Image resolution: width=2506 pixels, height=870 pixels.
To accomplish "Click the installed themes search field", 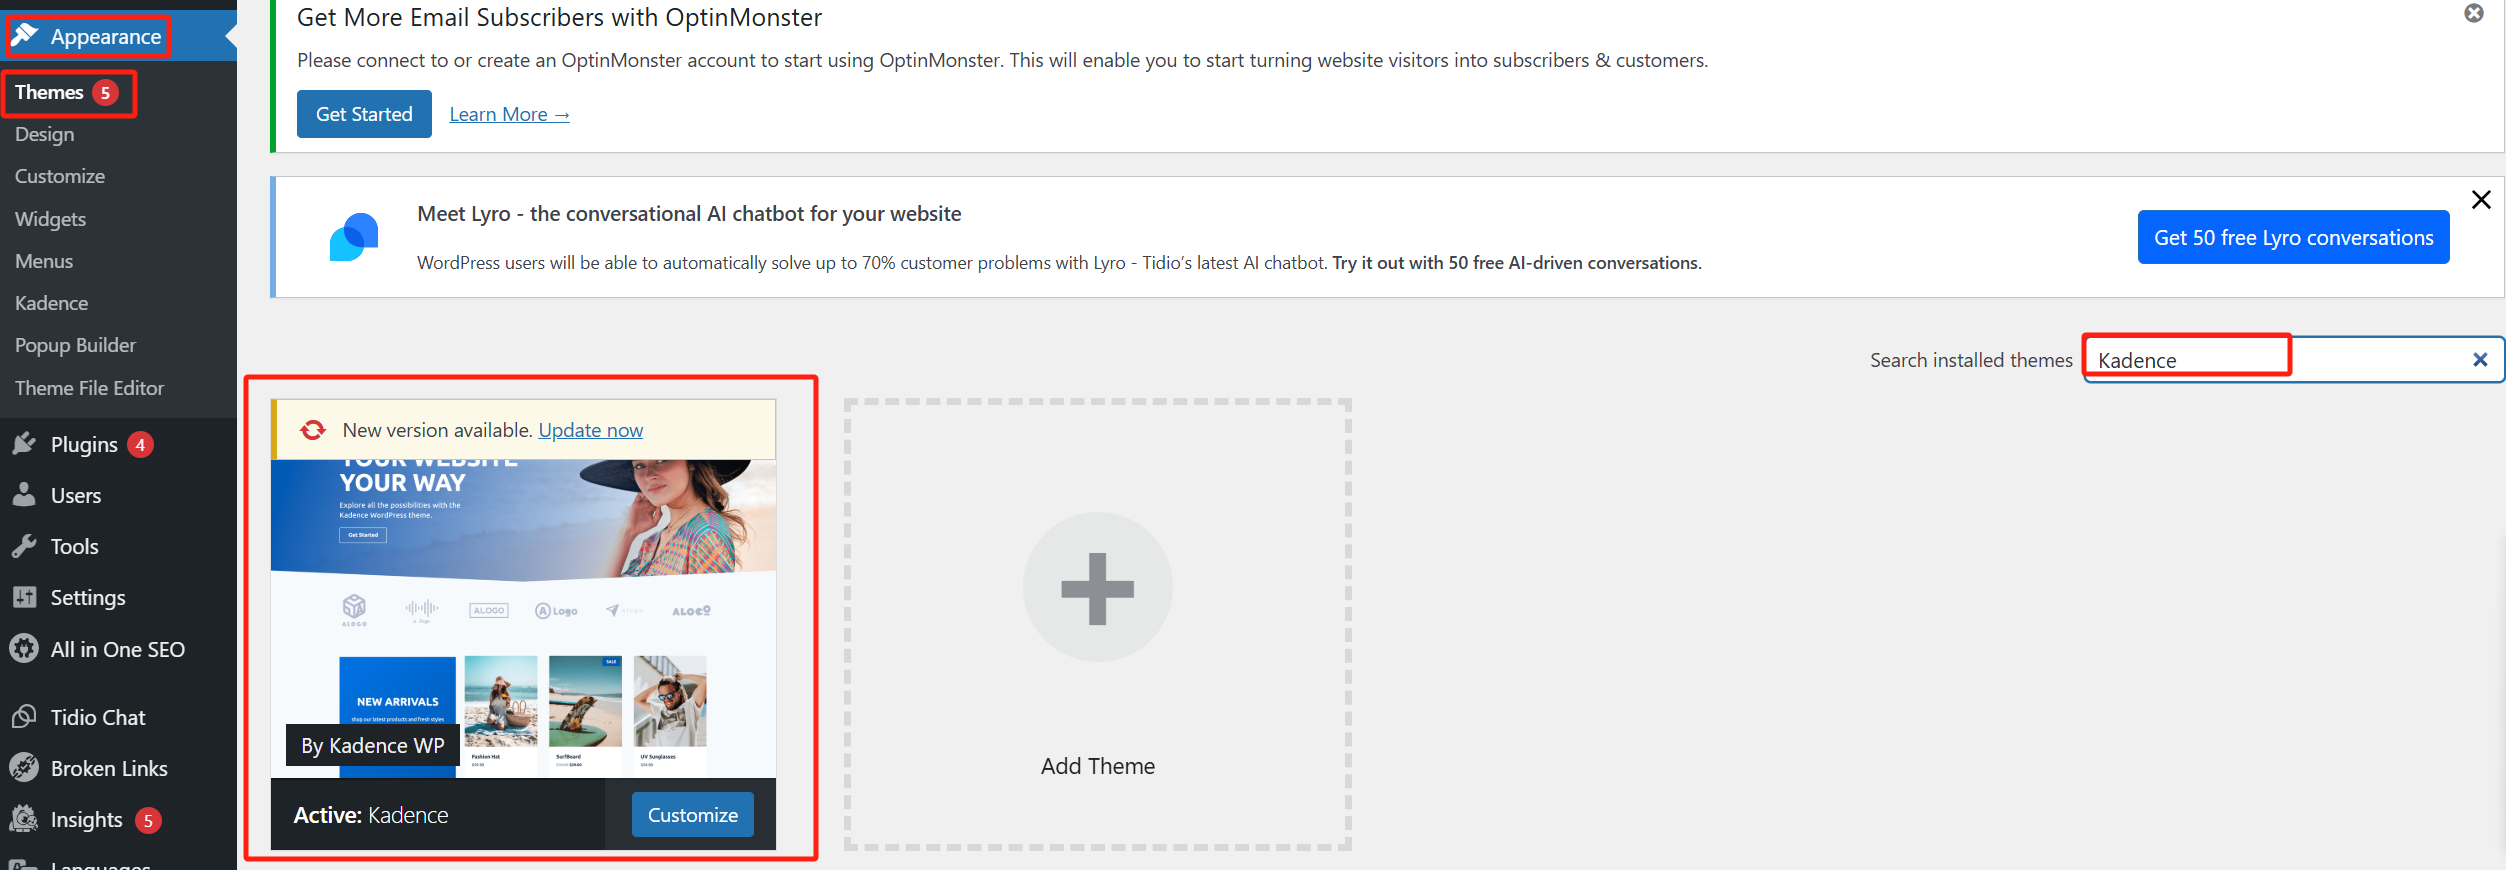I will [2186, 359].
